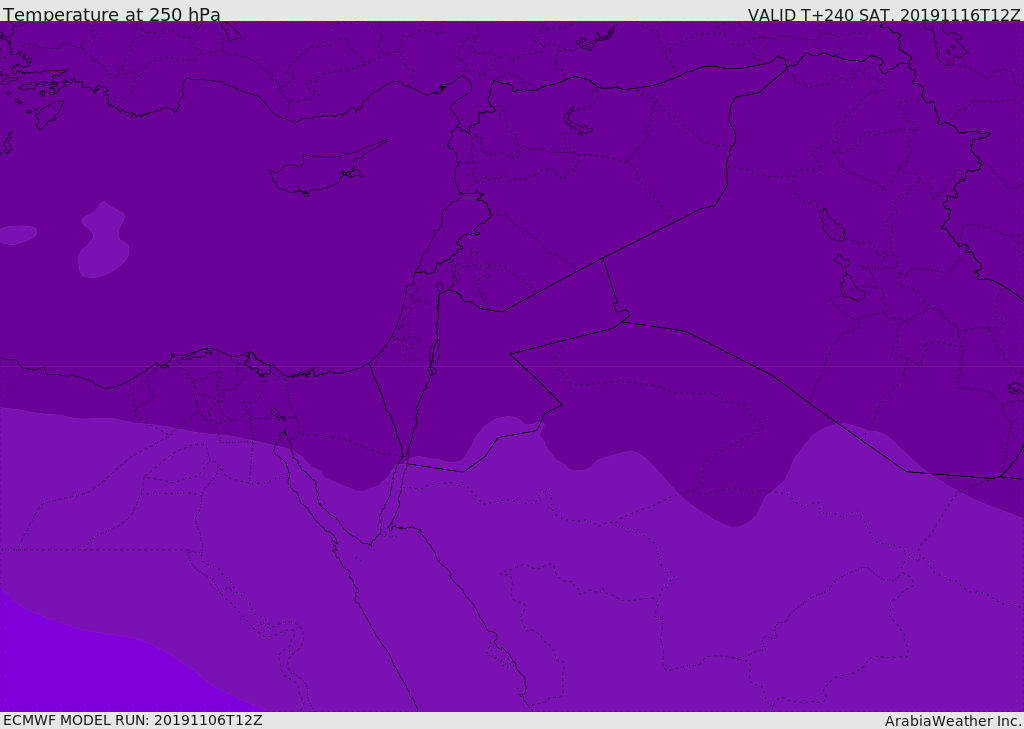Click the small light-purple blob west of Cyprus
This screenshot has width=1024, height=729.
coord(103,242)
